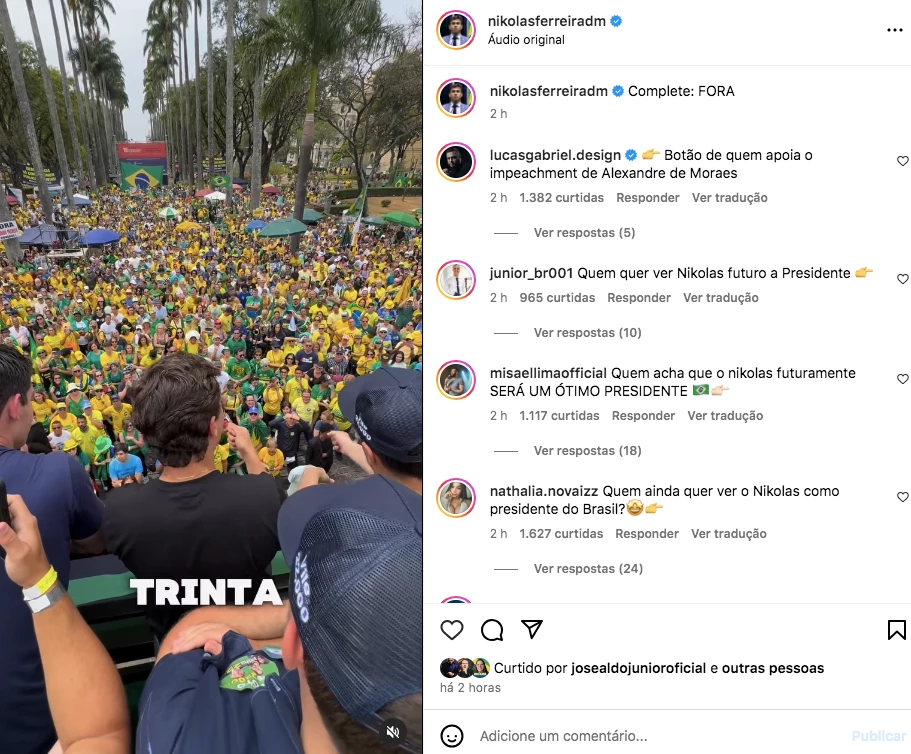911x754 pixels.
Task: Like the post with the heart icon
Action: click(x=451, y=630)
